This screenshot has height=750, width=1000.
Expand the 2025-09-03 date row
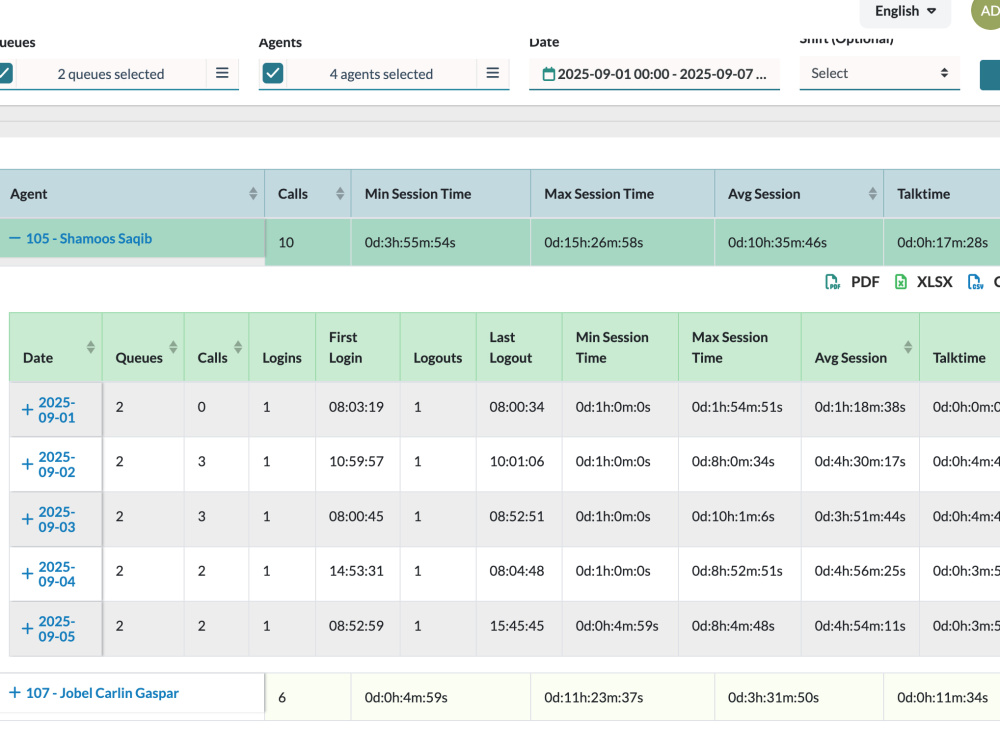click(27, 519)
